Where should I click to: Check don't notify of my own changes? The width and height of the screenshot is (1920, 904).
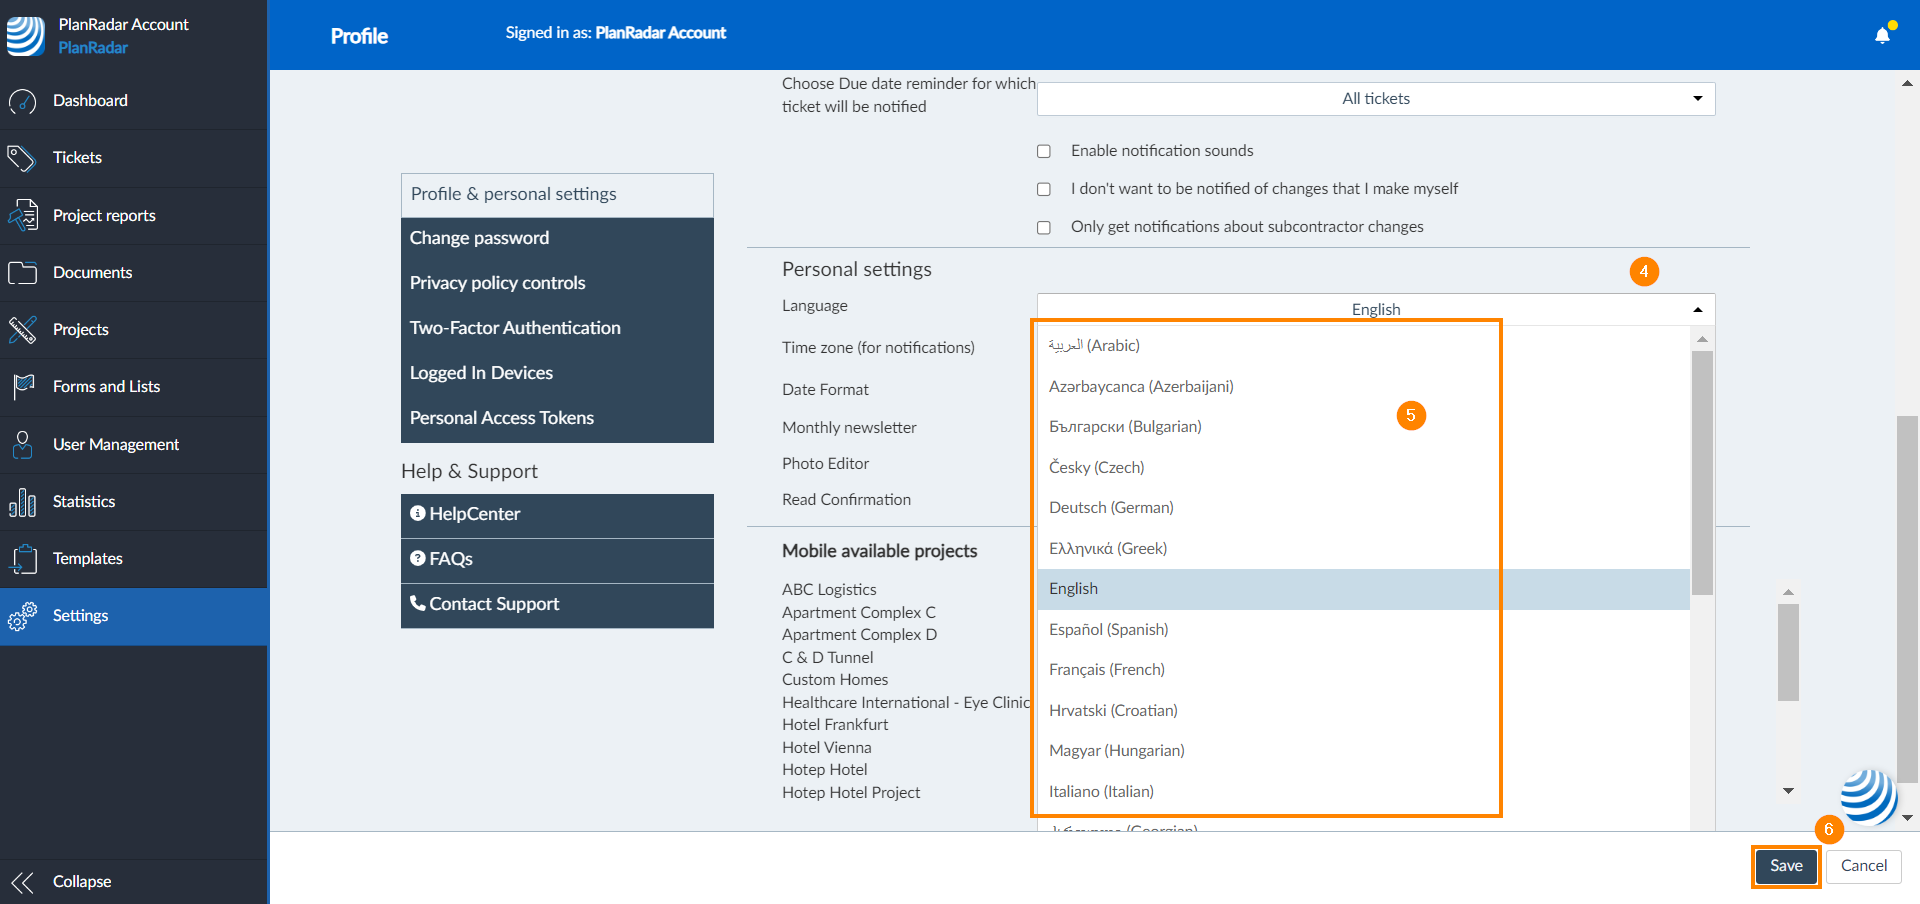1044,189
